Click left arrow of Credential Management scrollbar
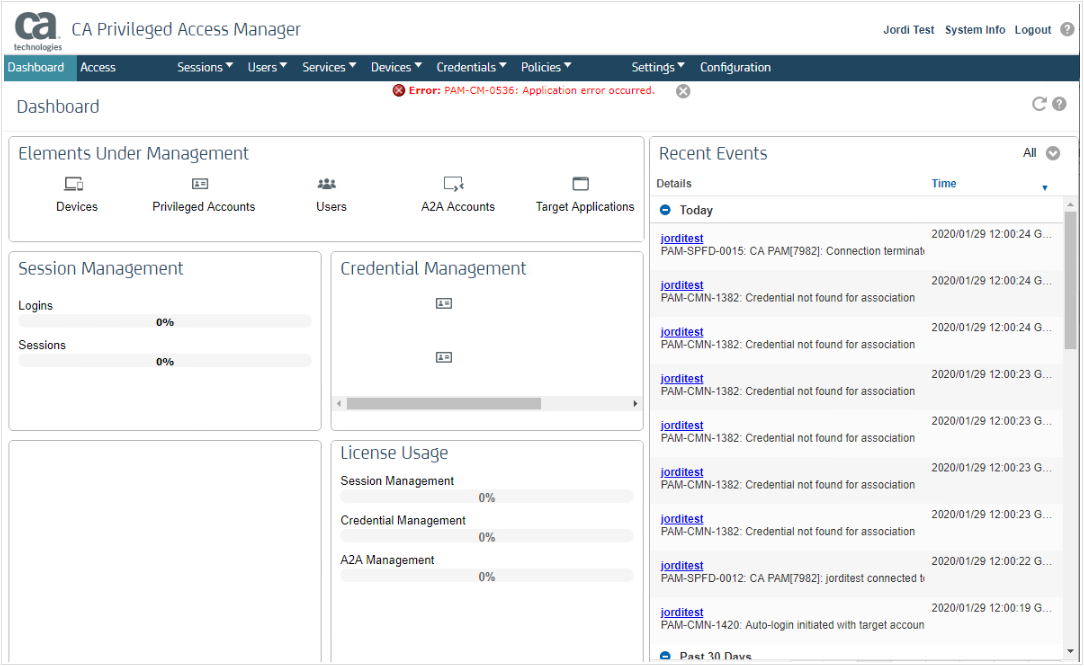 tap(339, 403)
